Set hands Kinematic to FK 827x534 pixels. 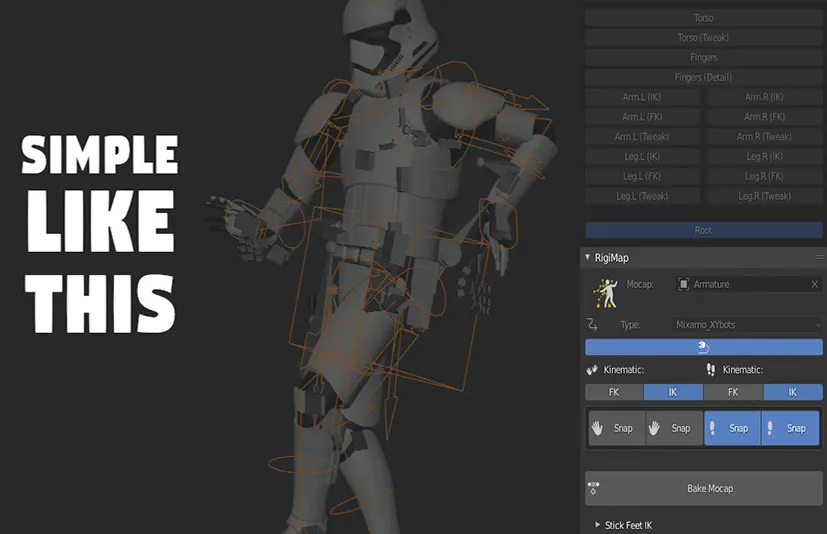click(x=614, y=392)
